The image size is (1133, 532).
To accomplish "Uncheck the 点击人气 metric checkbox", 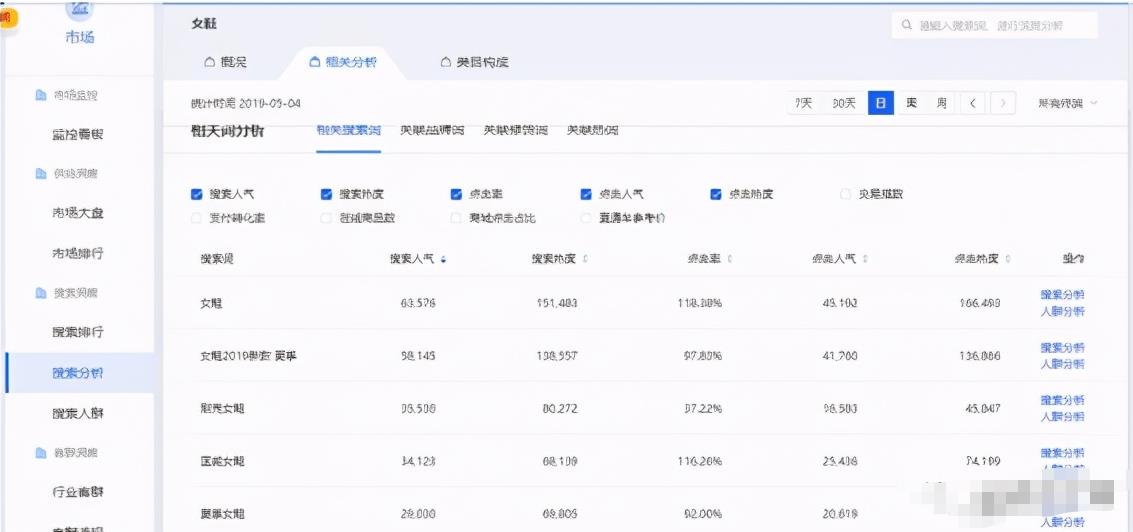I will [x=586, y=194].
